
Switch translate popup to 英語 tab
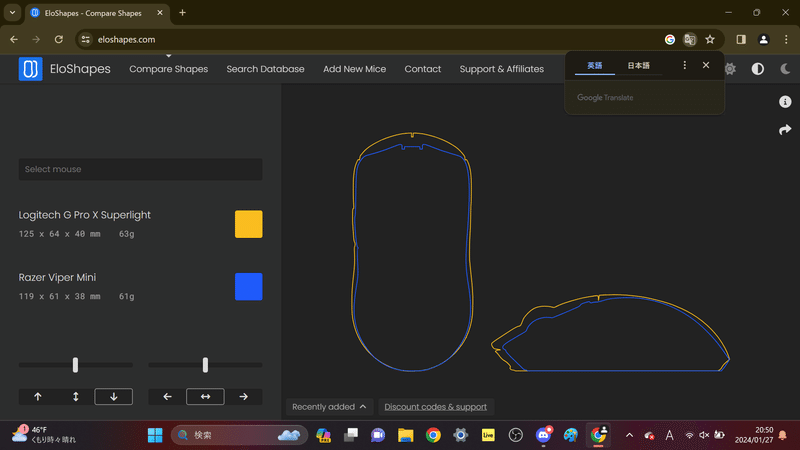point(595,65)
